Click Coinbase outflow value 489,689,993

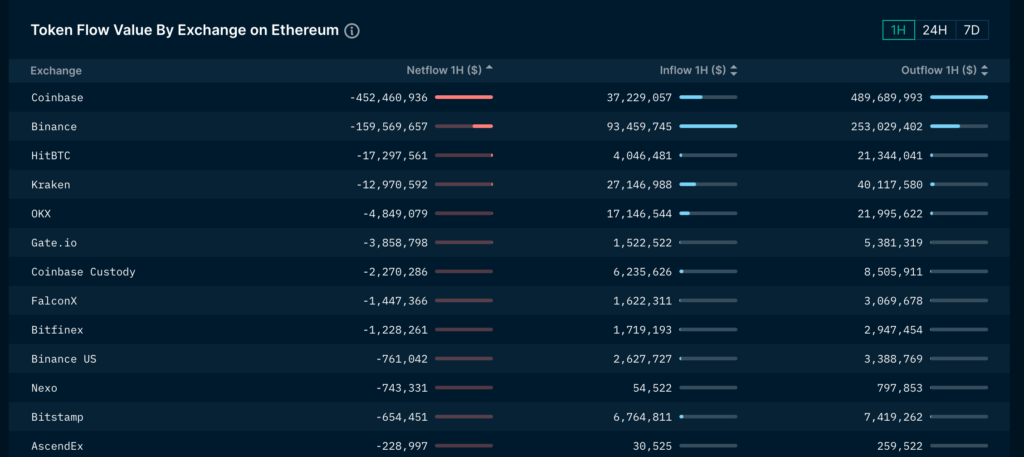pyautogui.click(x=887, y=97)
